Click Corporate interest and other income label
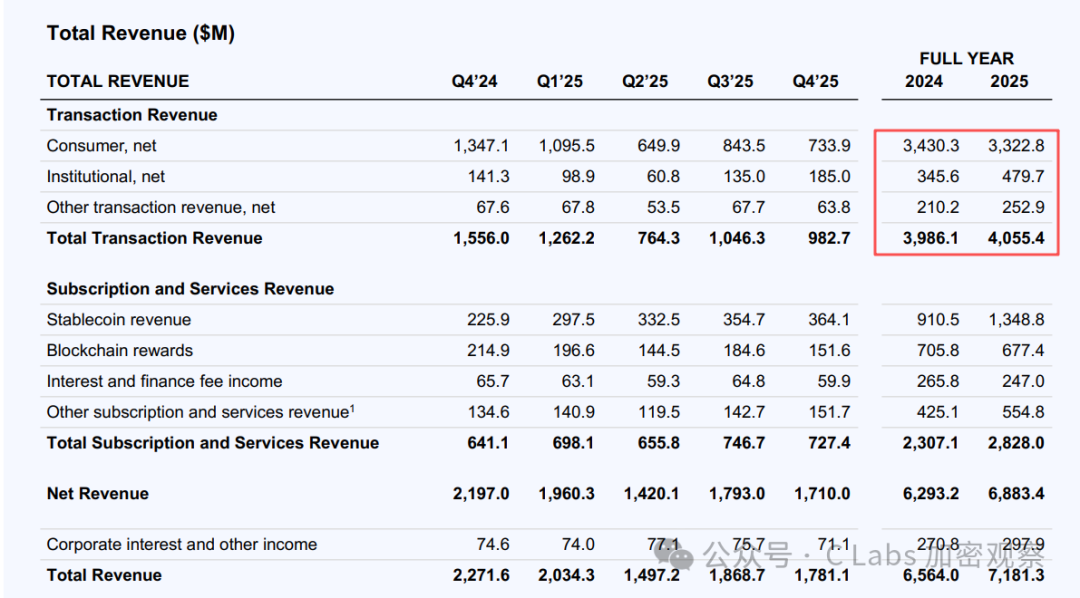 pyautogui.click(x=182, y=545)
